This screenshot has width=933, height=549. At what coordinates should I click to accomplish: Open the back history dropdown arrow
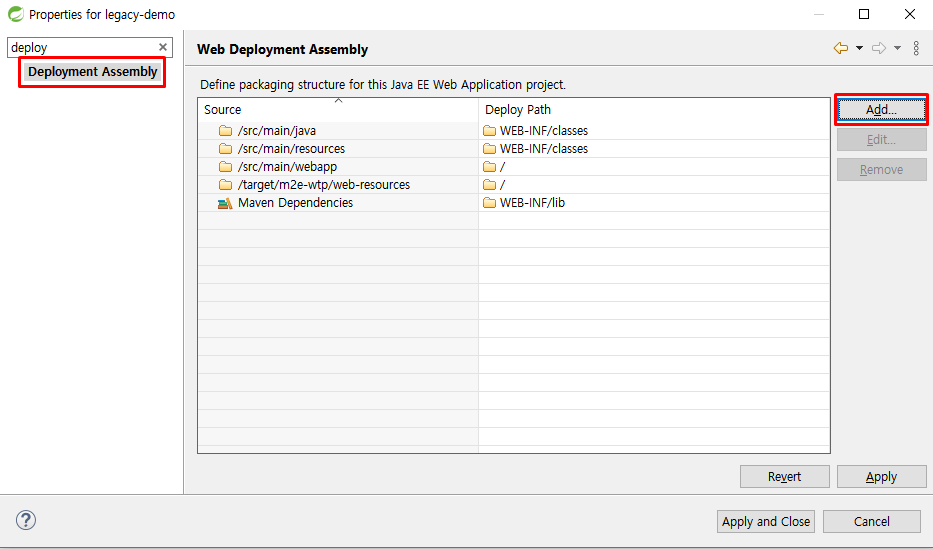click(859, 48)
